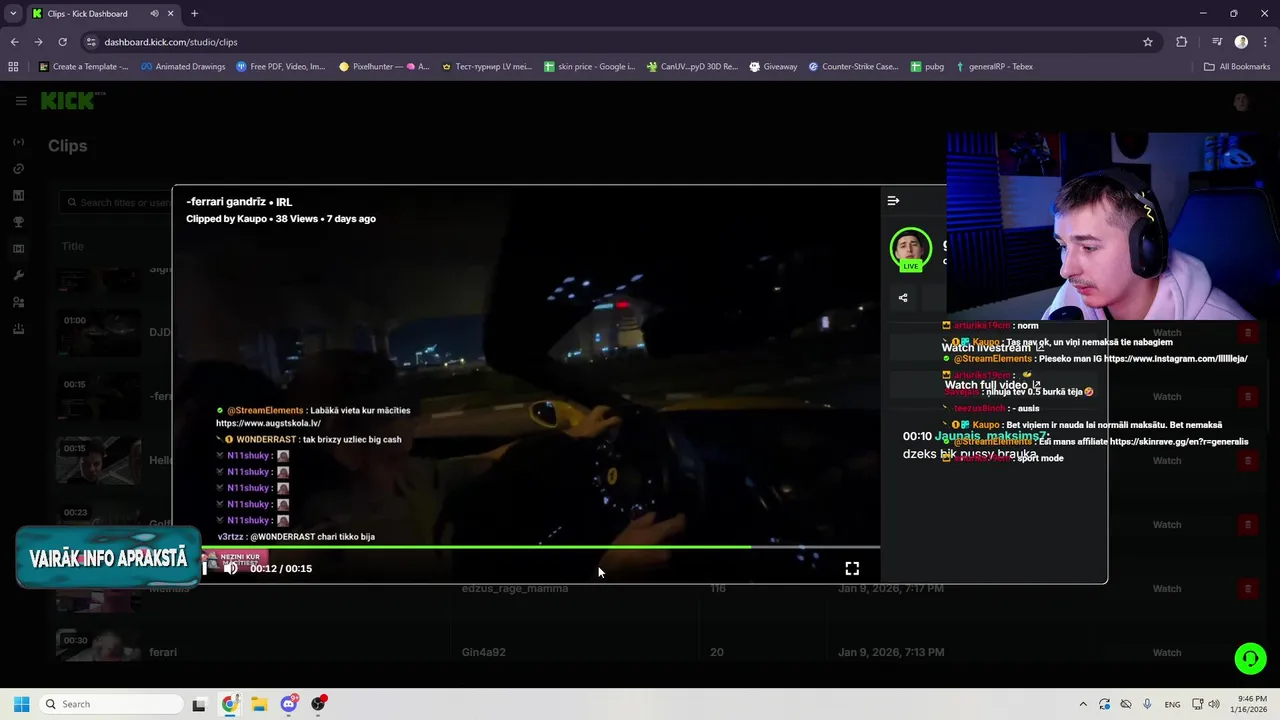Screen dimensions: 1280x720
Task: Open the green support chat bubble
Action: 1250,658
